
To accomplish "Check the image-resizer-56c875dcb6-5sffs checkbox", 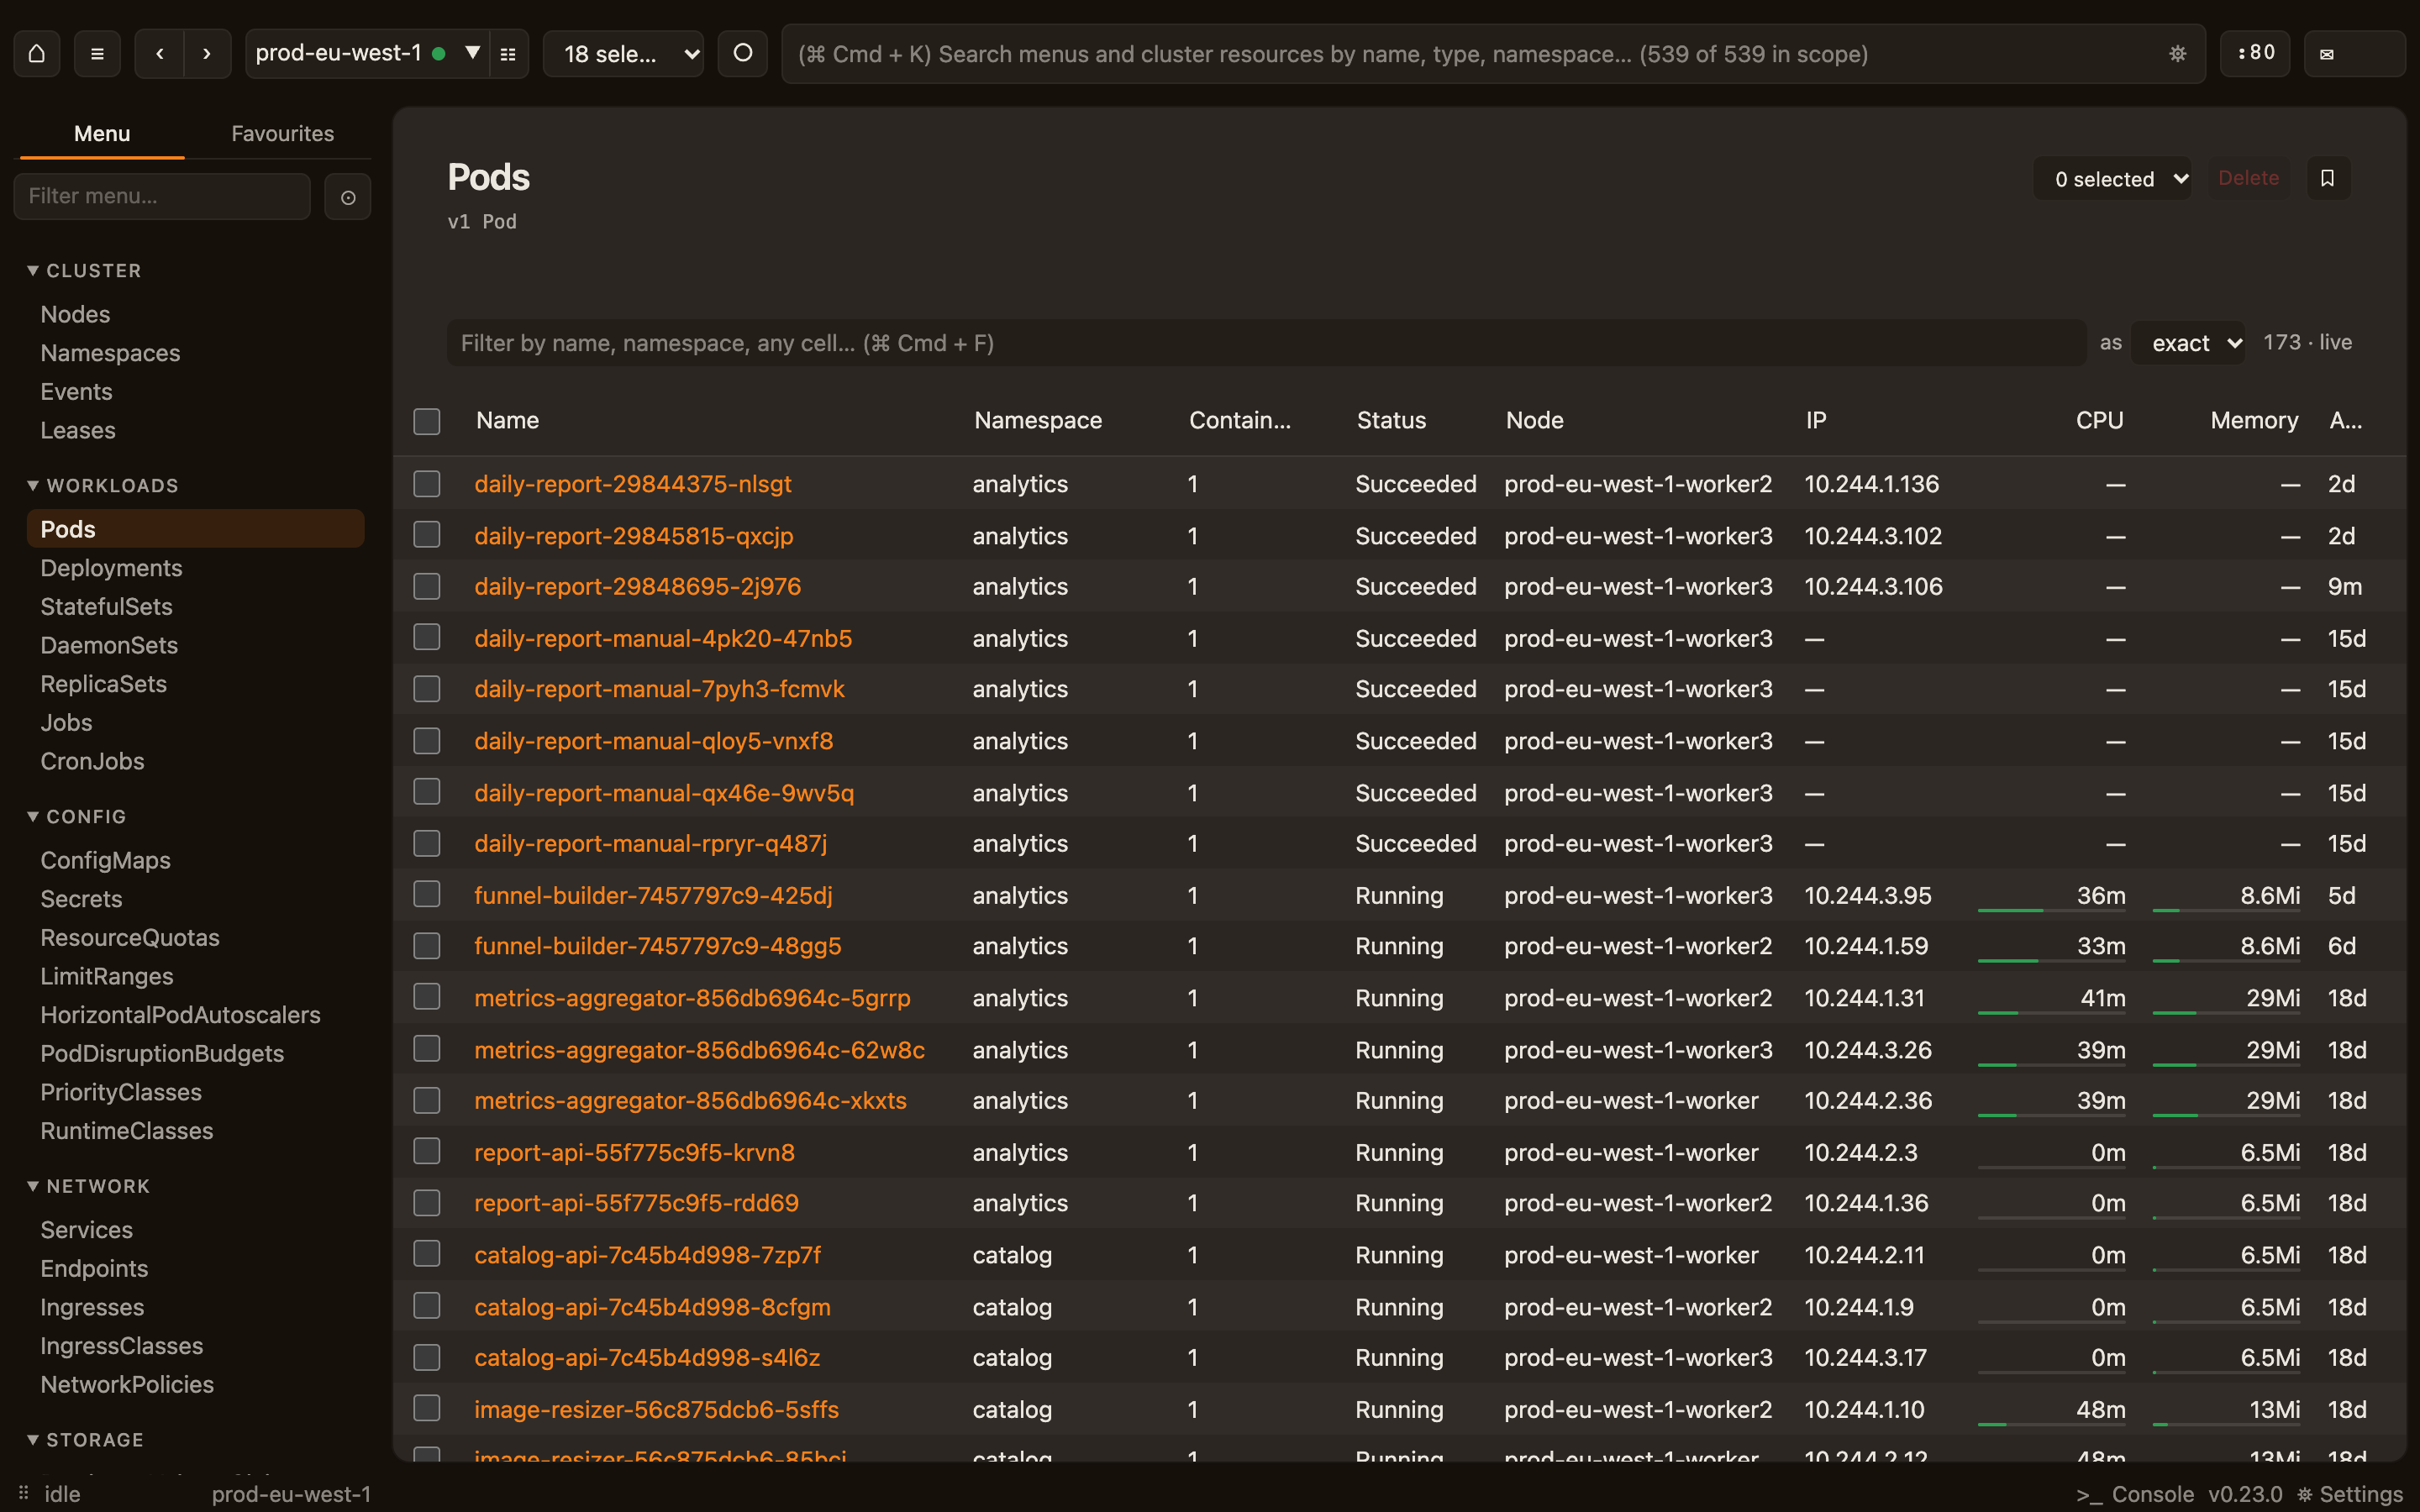I will tap(427, 1409).
